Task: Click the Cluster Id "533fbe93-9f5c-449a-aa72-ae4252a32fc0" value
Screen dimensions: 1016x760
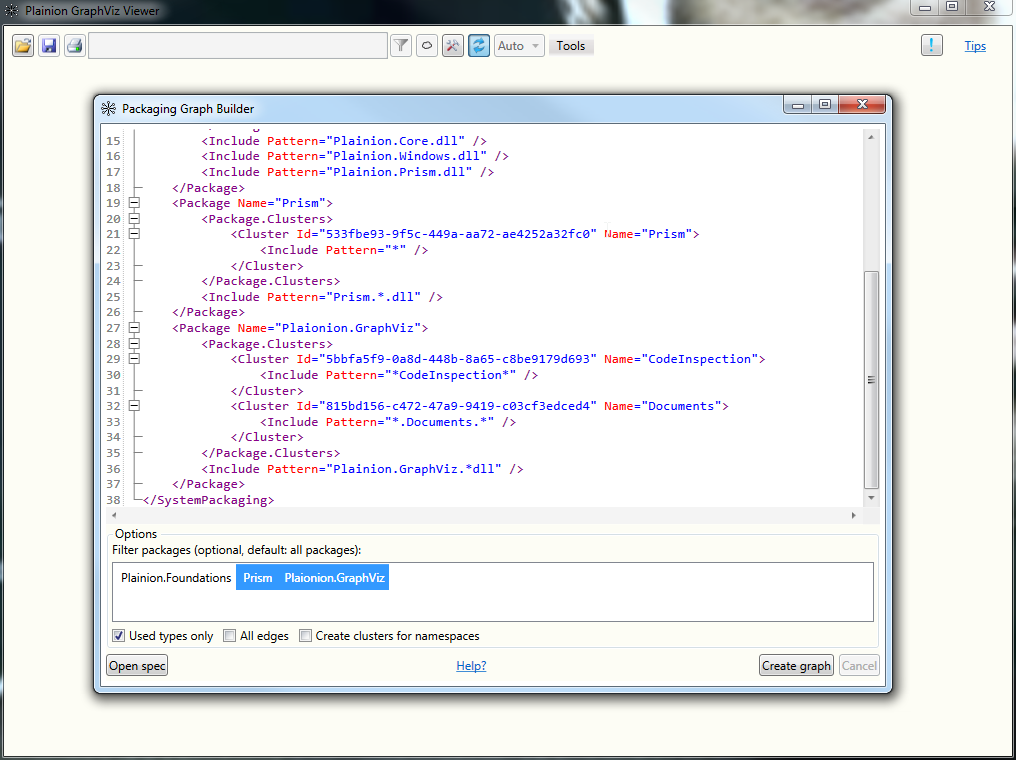Action: 457,234
